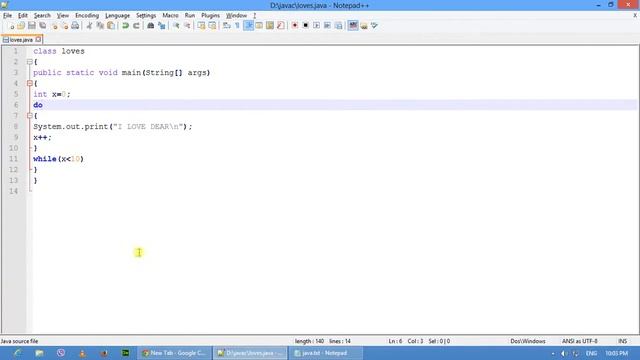640x360 pixels.
Task: Zoom in using the toolbar Zoom In icon
Action: click(176, 26)
